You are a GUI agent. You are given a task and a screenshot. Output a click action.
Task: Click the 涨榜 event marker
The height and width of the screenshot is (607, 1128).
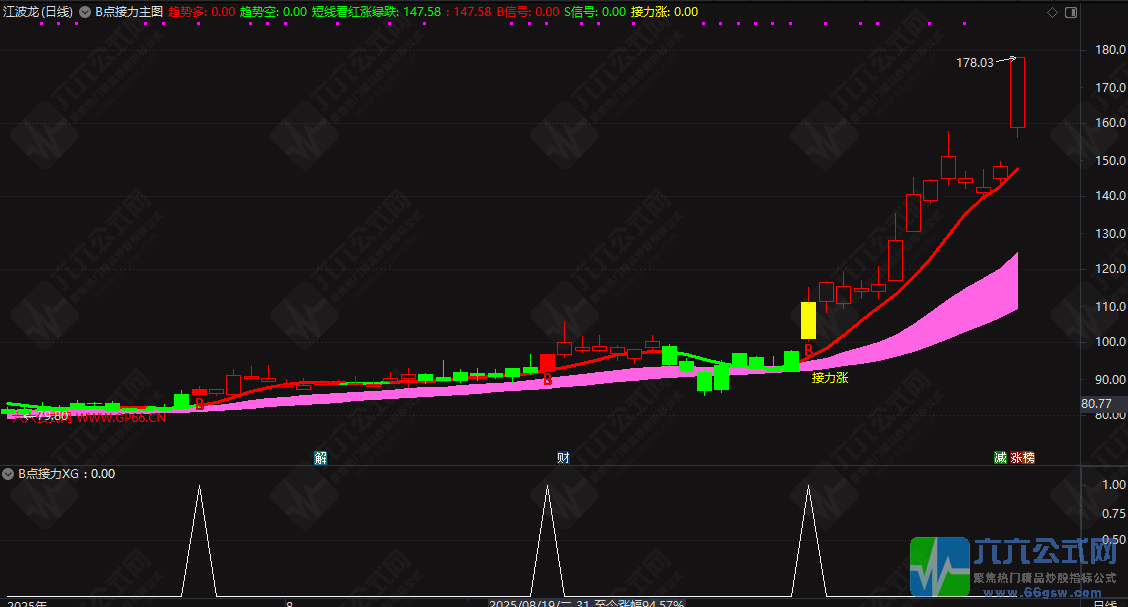pos(1022,458)
